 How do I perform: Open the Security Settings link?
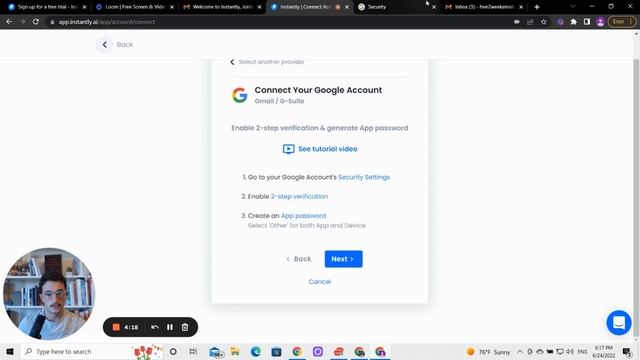tap(364, 177)
